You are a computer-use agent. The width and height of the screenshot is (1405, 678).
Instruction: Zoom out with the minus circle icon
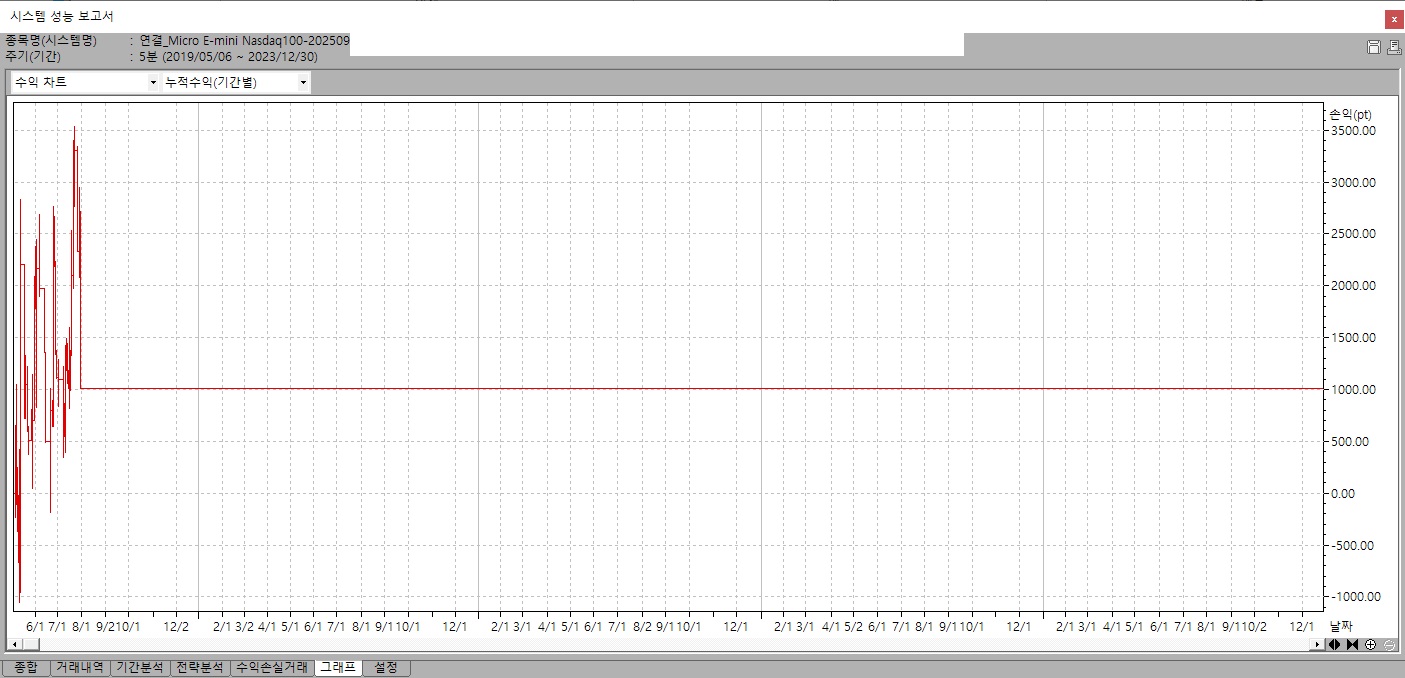[1388, 645]
